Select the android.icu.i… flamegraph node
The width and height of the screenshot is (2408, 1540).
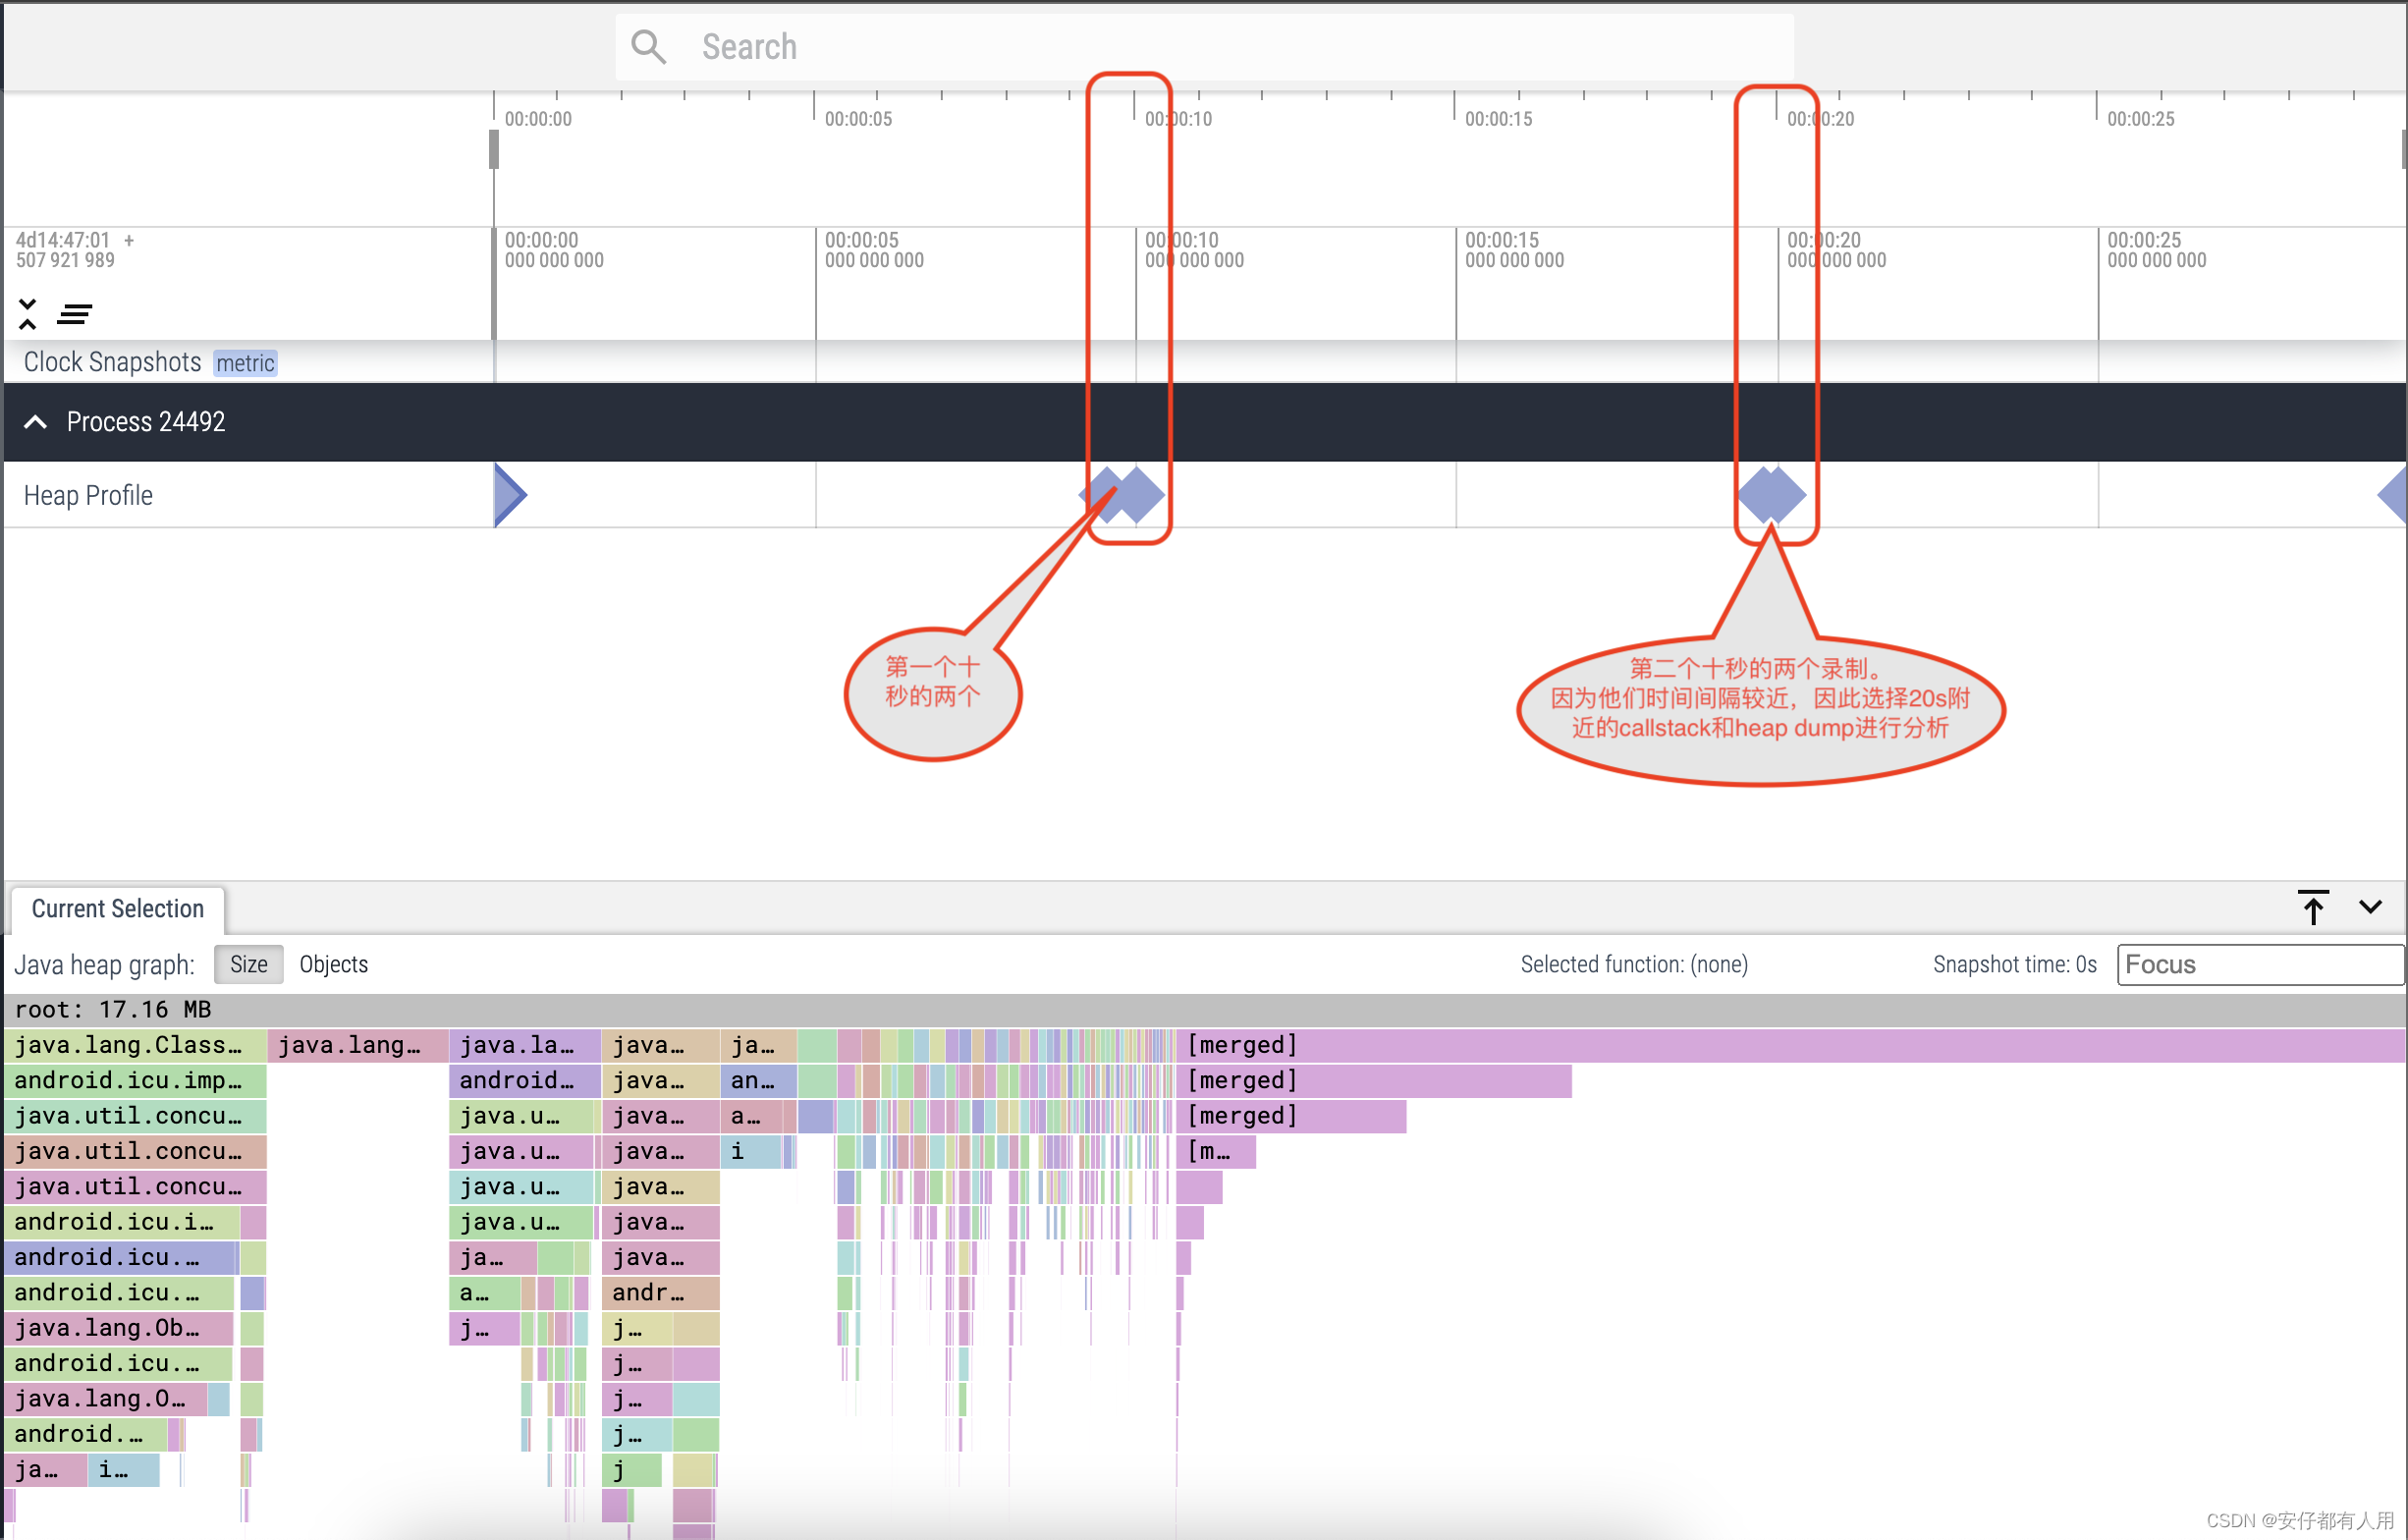click(122, 1222)
